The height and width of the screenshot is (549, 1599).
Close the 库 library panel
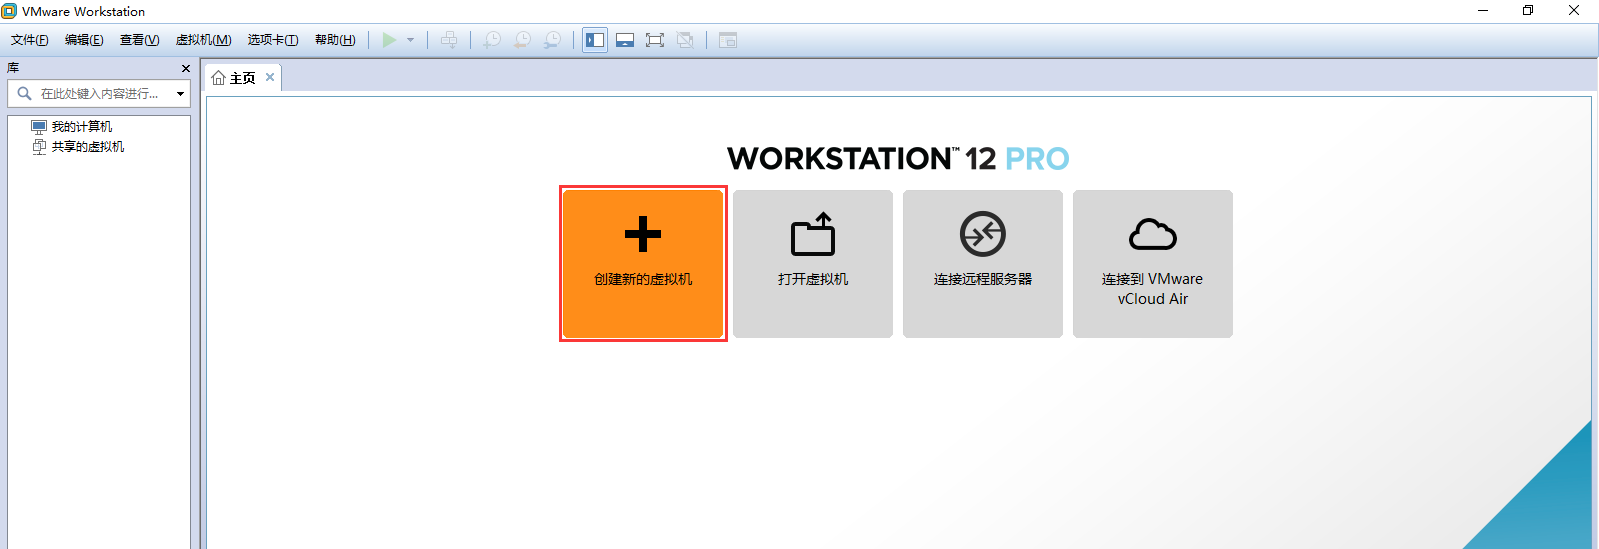[x=185, y=68]
